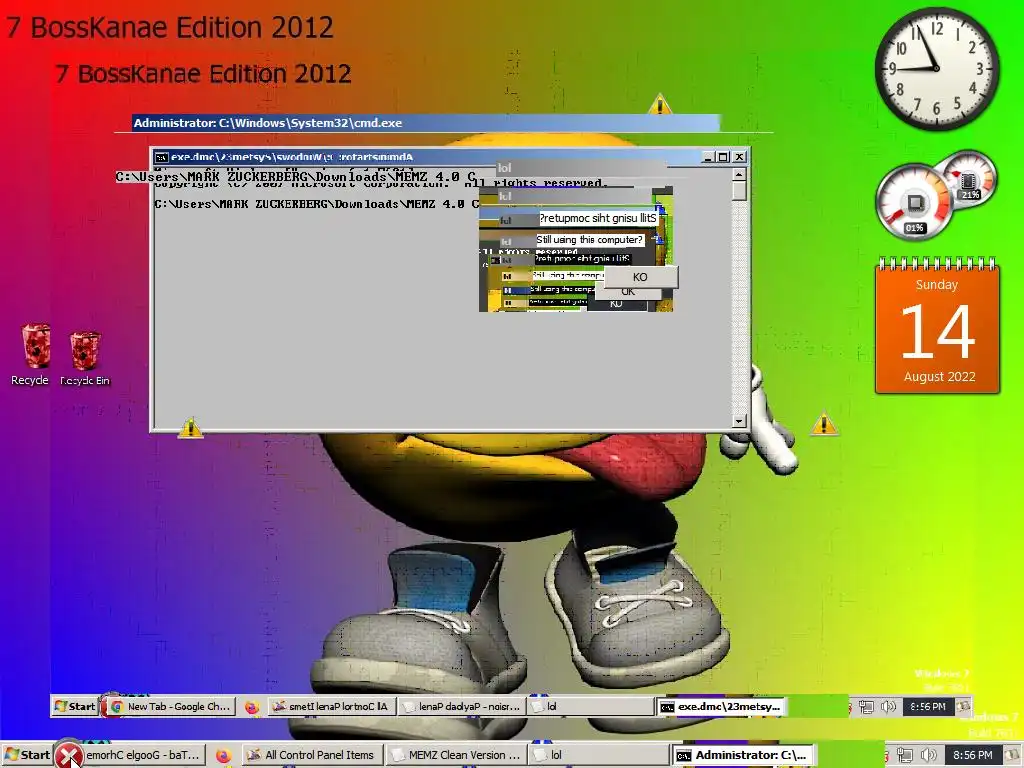Screen dimensions: 1024x768
Task: Open All Control Panel Items taskbar window
Action: tap(311, 755)
